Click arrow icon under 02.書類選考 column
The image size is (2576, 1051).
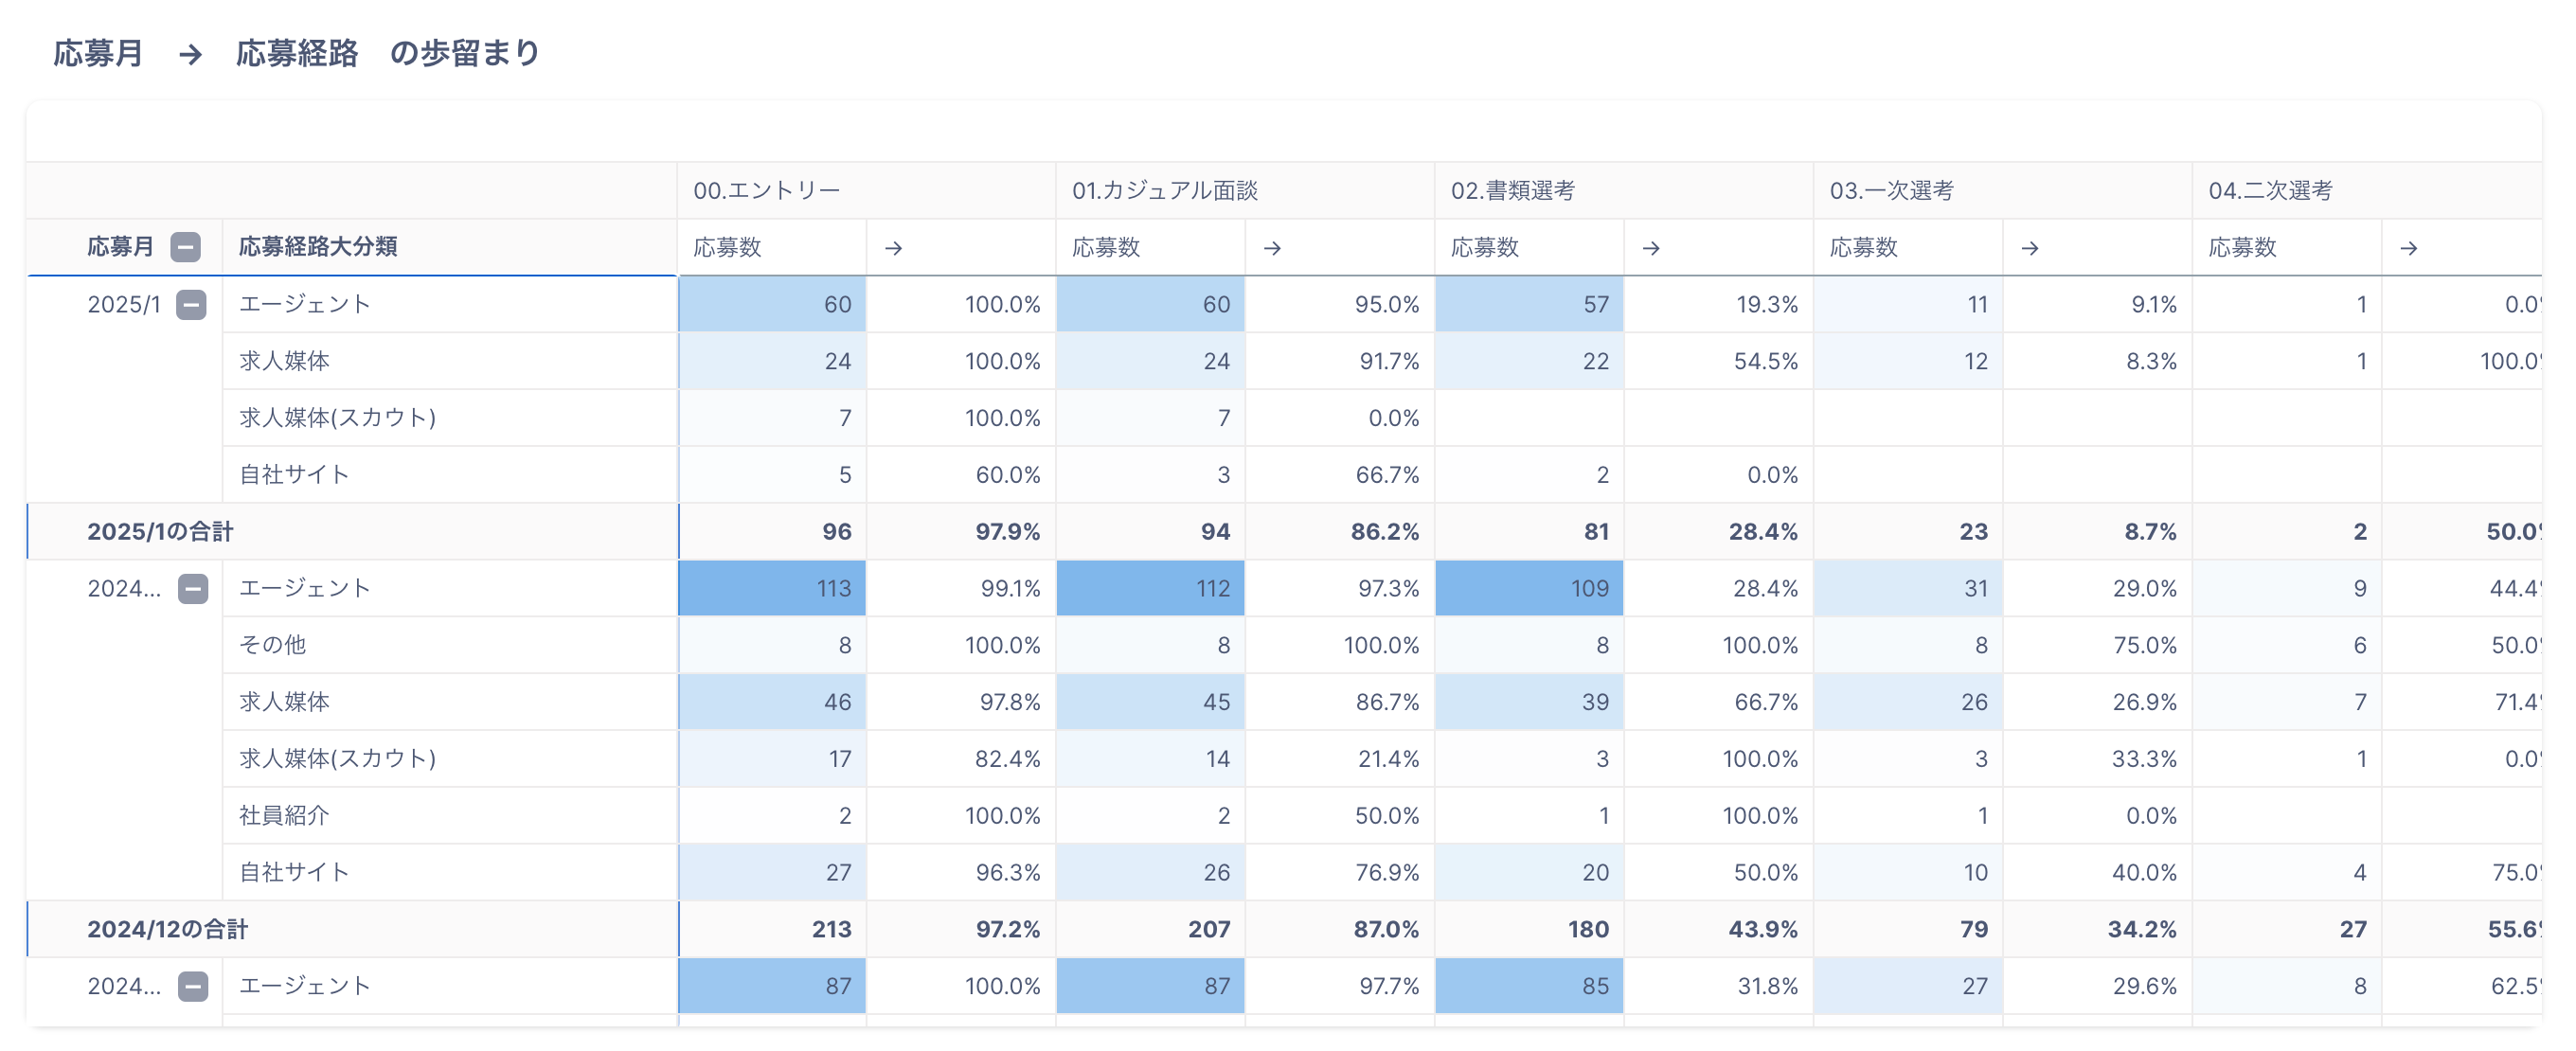click(x=1651, y=248)
